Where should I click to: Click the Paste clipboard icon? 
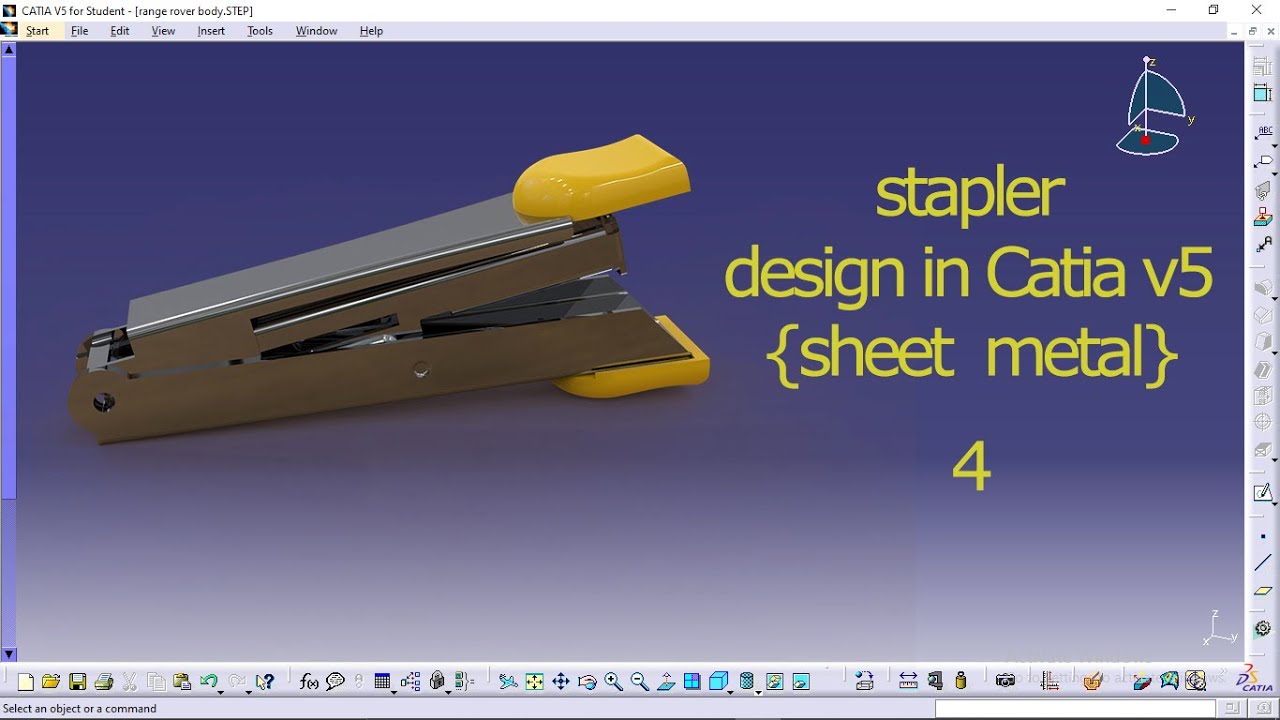click(181, 682)
